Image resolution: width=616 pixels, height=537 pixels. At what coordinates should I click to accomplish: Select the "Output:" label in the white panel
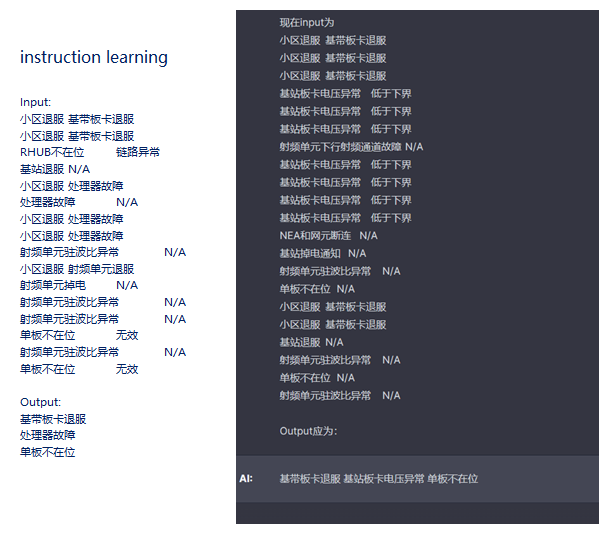tap(40, 402)
